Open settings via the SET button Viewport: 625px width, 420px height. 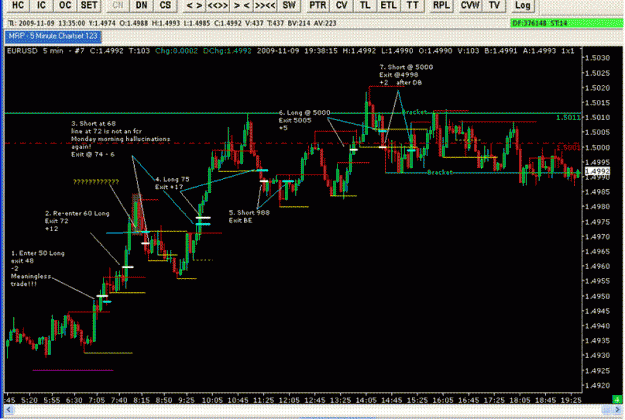[x=89, y=5]
